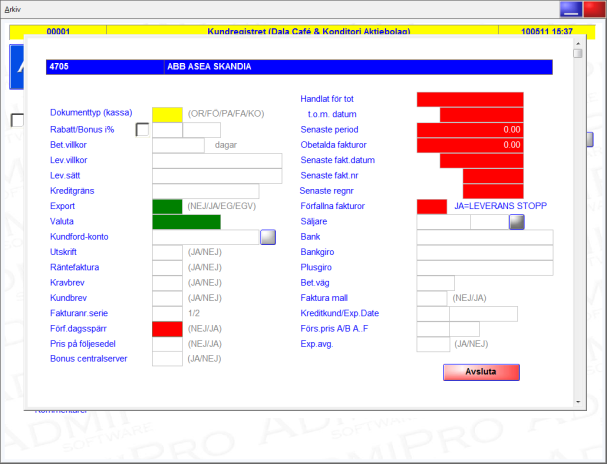Click the Bonus centralserver field
This screenshot has width=607, height=464.
(x=167, y=359)
